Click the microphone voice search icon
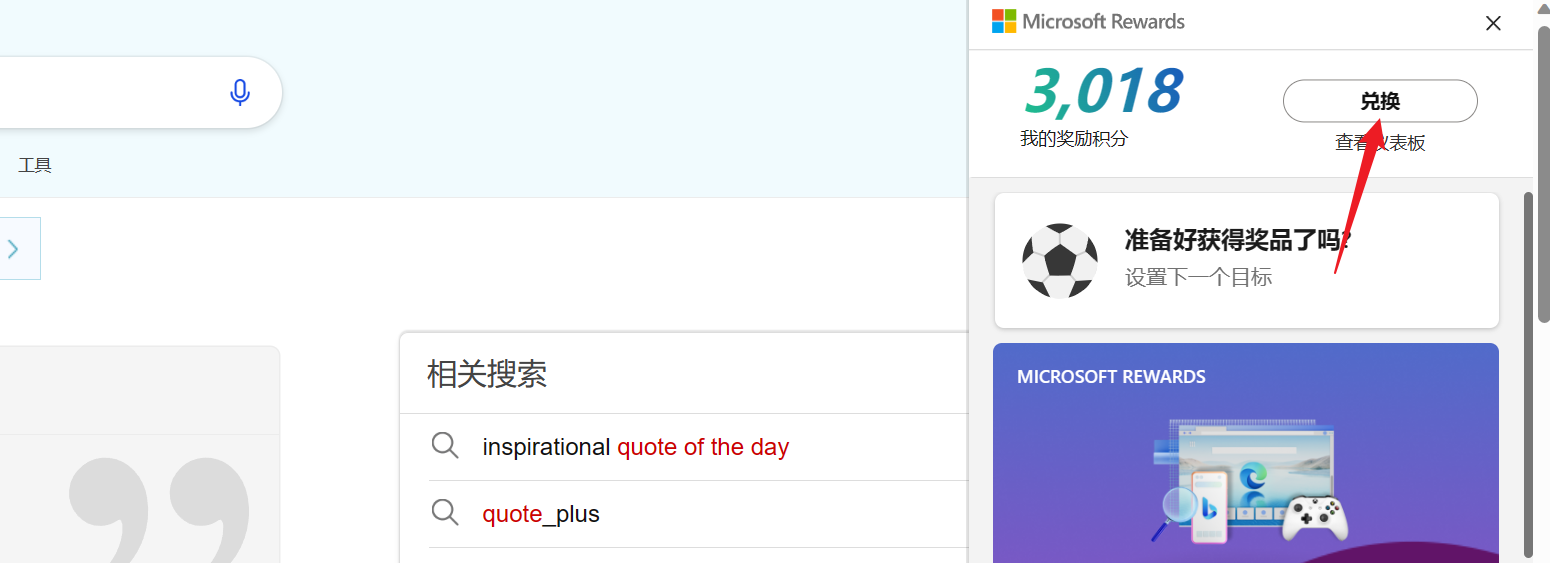Image resolution: width=1550 pixels, height=563 pixels. (239, 92)
